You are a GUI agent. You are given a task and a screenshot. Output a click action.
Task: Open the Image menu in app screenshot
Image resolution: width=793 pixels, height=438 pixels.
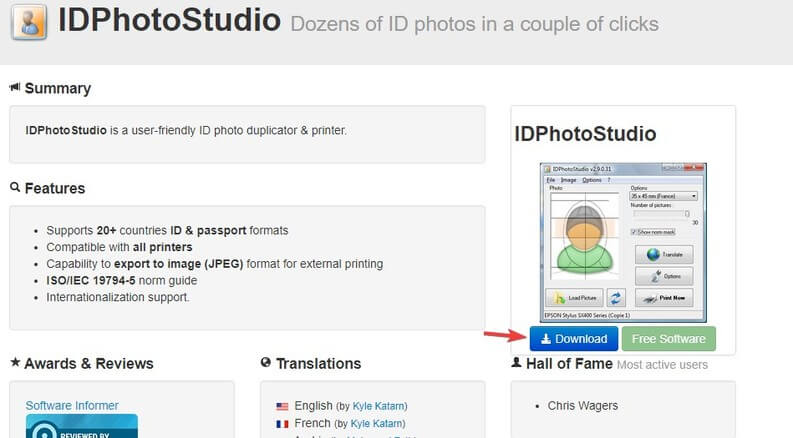568,180
